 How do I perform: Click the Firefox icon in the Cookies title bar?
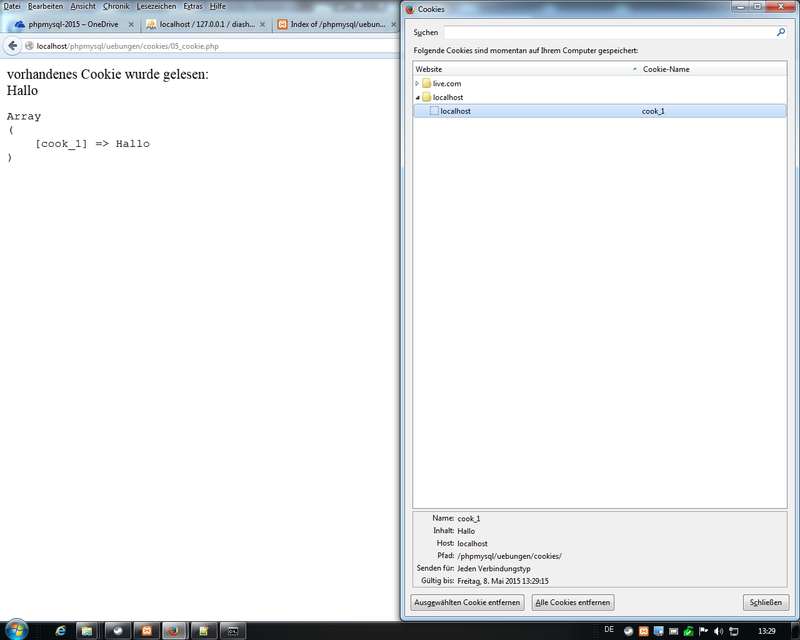click(410, 9)
